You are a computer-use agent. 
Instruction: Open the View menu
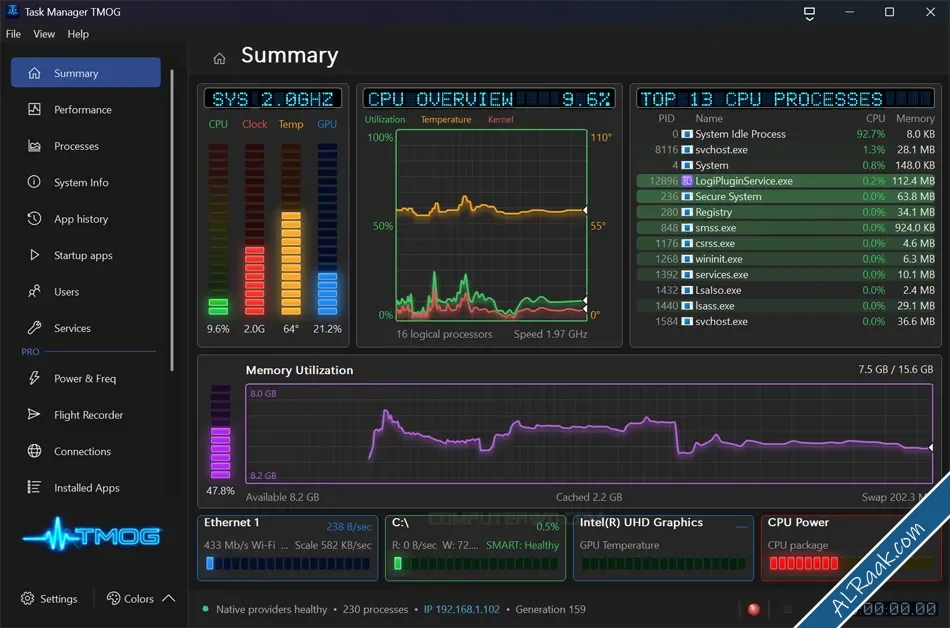pos(44,34)
